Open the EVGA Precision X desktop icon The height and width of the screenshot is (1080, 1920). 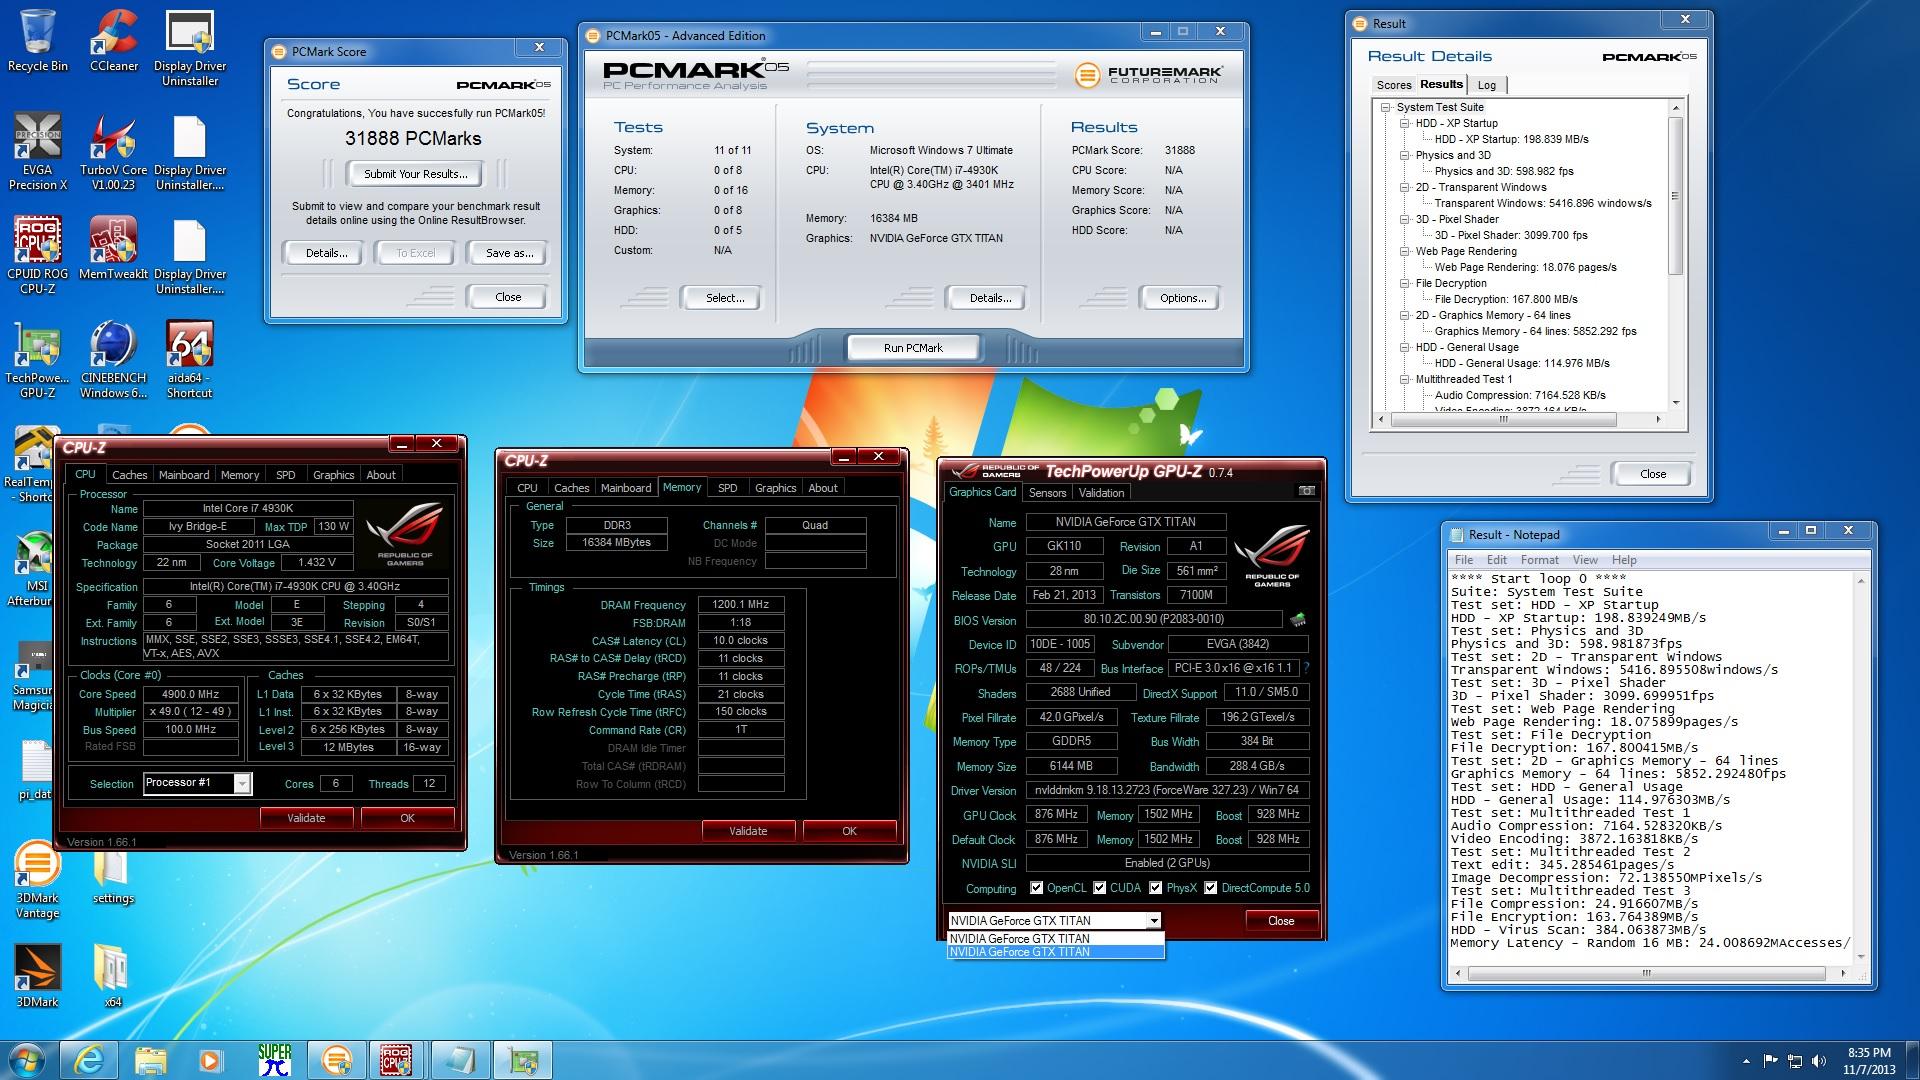click(38, 151)
